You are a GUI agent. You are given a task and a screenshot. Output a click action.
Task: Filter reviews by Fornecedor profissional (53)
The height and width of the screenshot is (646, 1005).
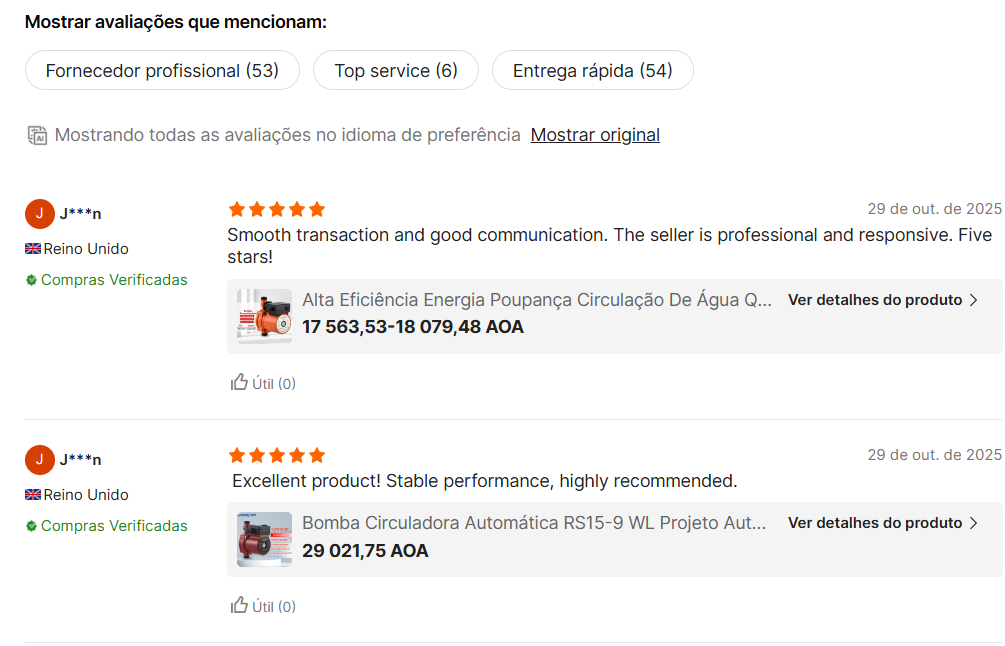coord(162,71)
